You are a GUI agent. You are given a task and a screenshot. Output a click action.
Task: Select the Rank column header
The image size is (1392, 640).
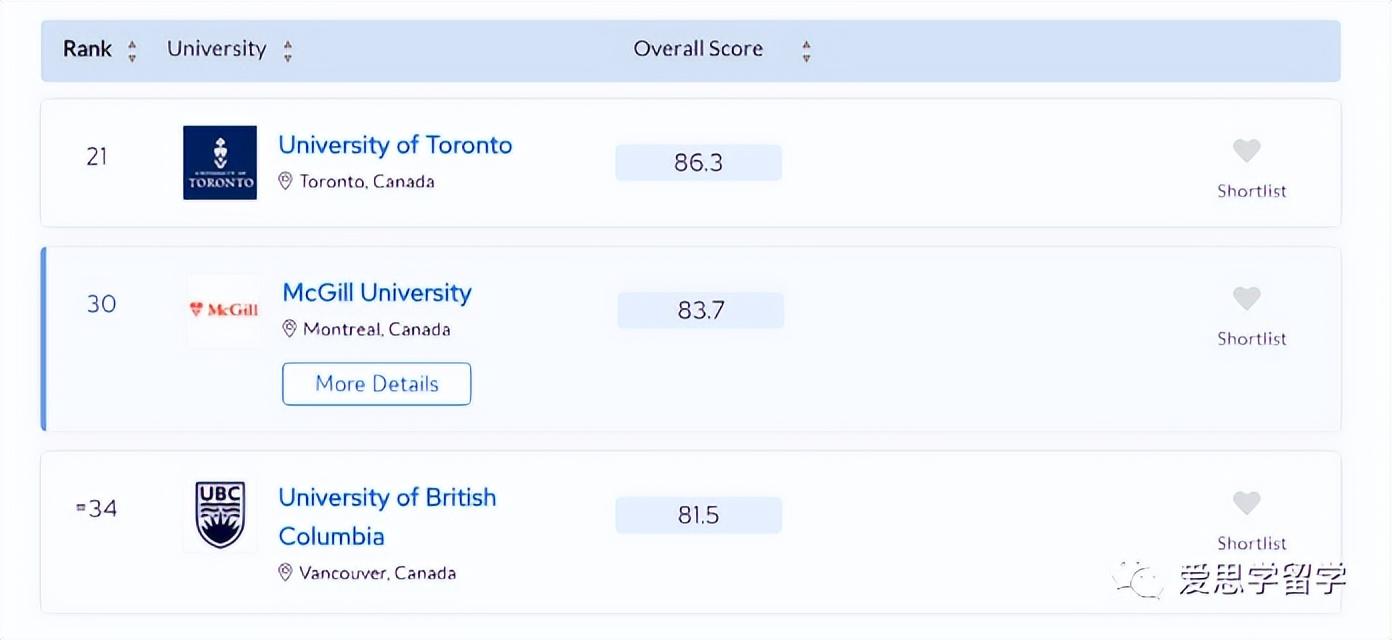click(x=87, y=49)
